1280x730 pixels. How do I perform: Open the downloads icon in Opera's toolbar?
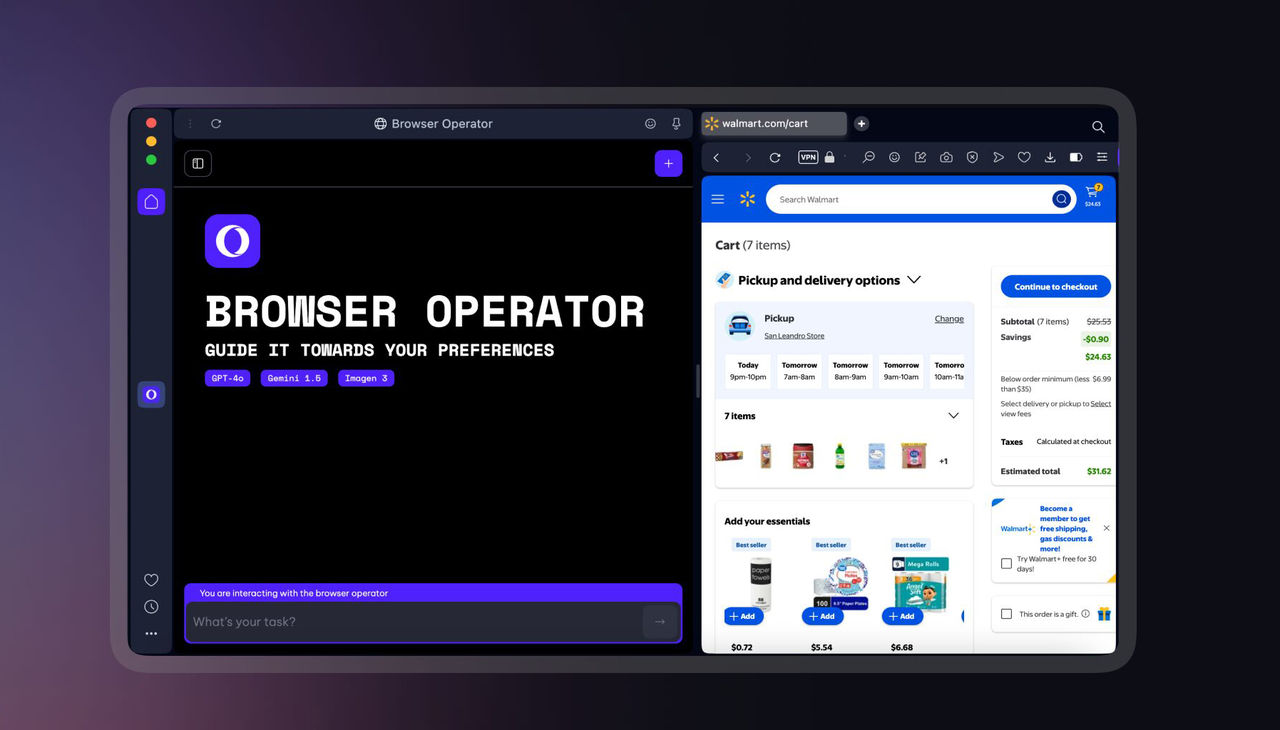1049,157
